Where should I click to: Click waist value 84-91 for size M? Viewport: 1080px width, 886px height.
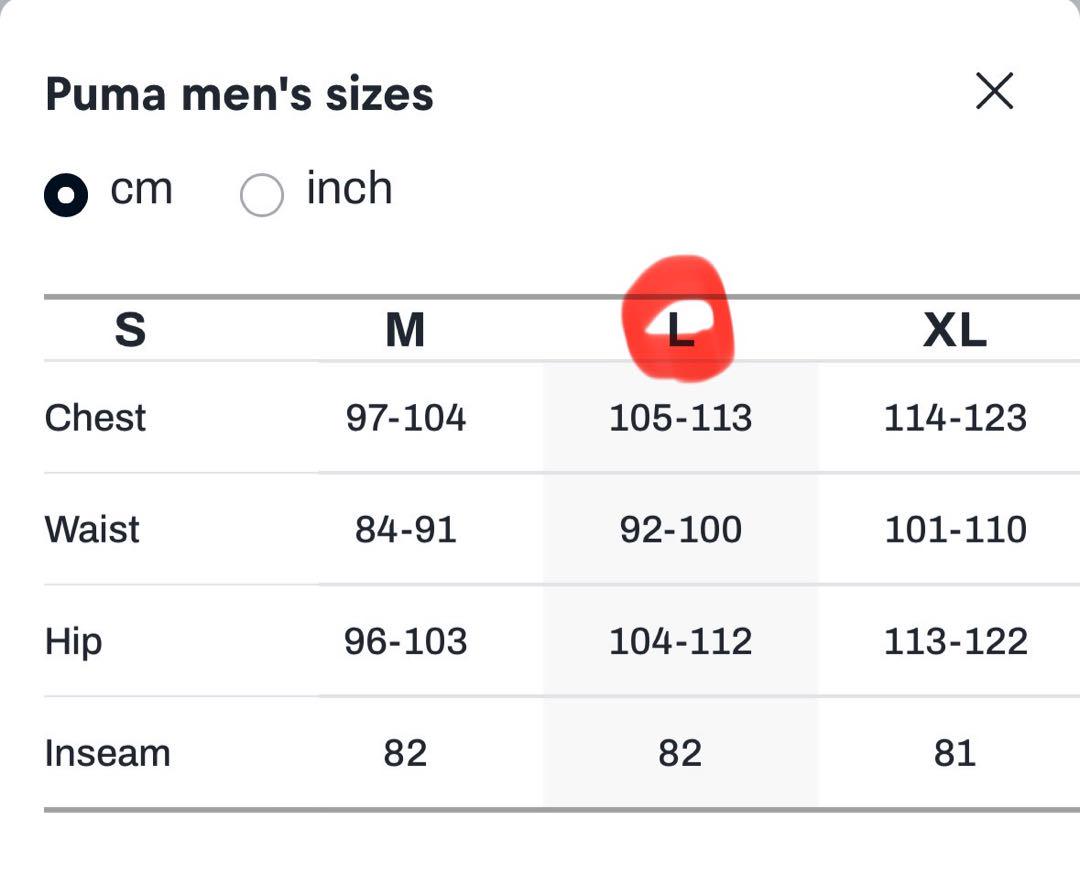(x=406, y=530)
